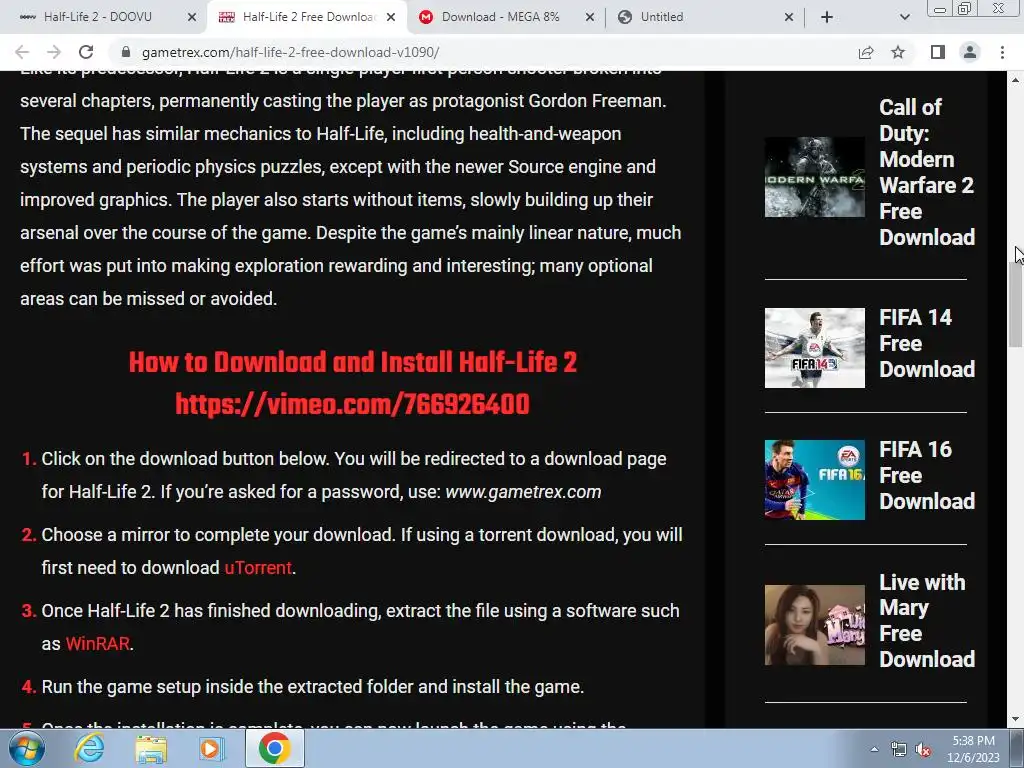Open the network status tray icon
The width and height of the screenshot is (1024, 768).
tap(899, 749)
